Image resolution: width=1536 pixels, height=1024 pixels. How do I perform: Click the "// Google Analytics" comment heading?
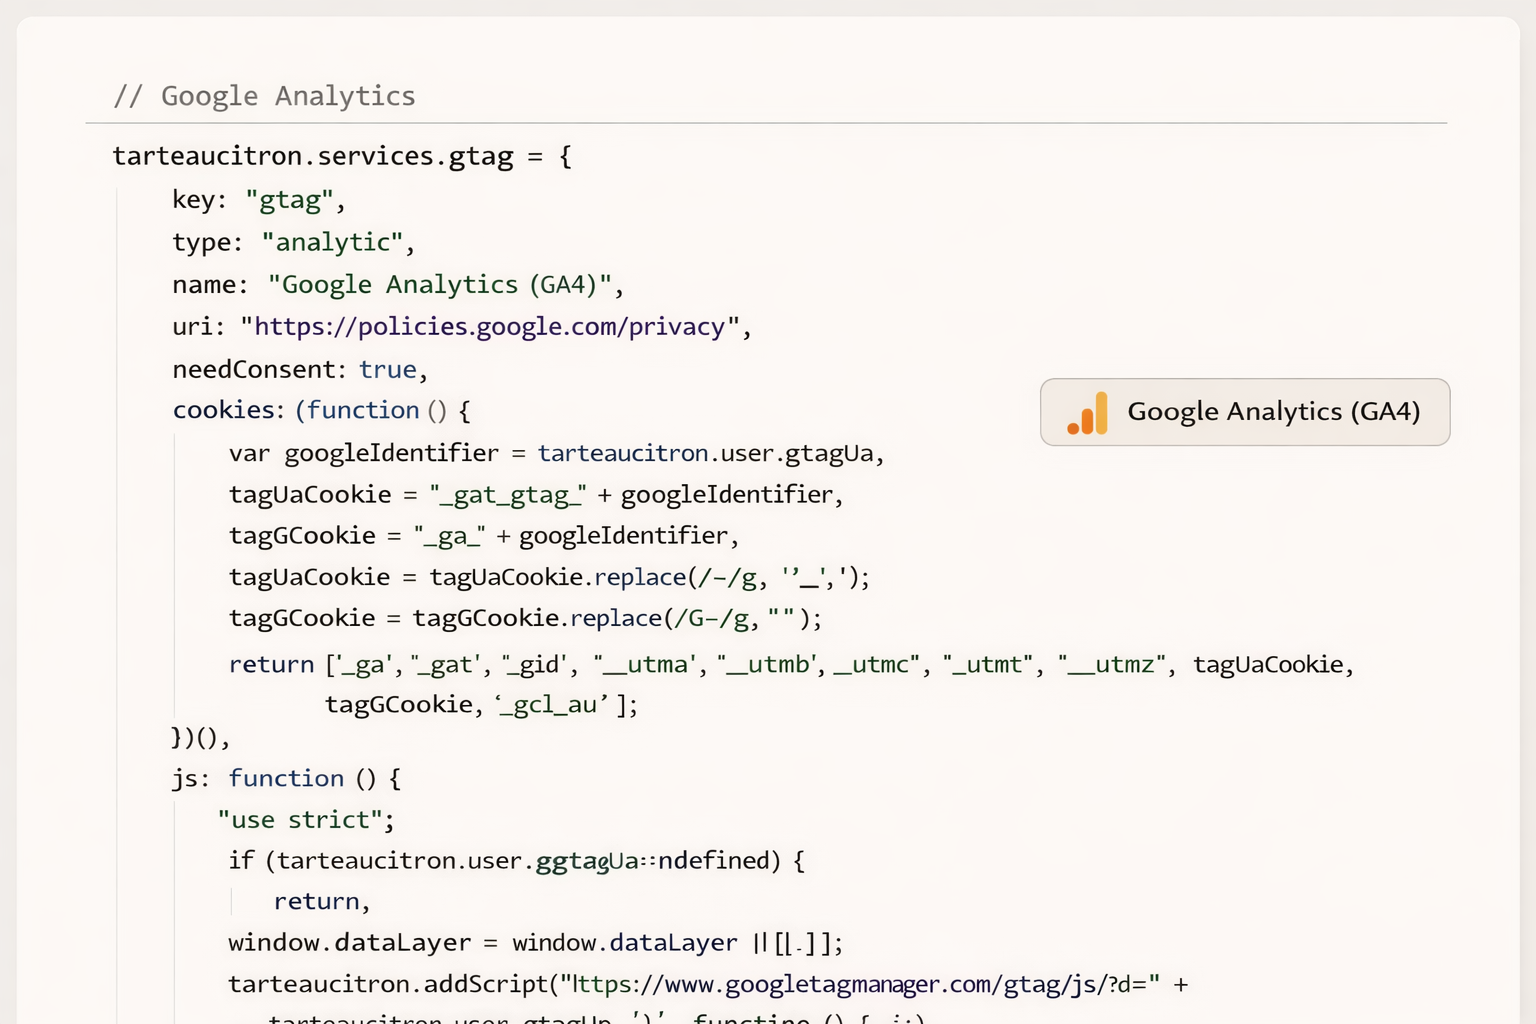click(264, 96)
